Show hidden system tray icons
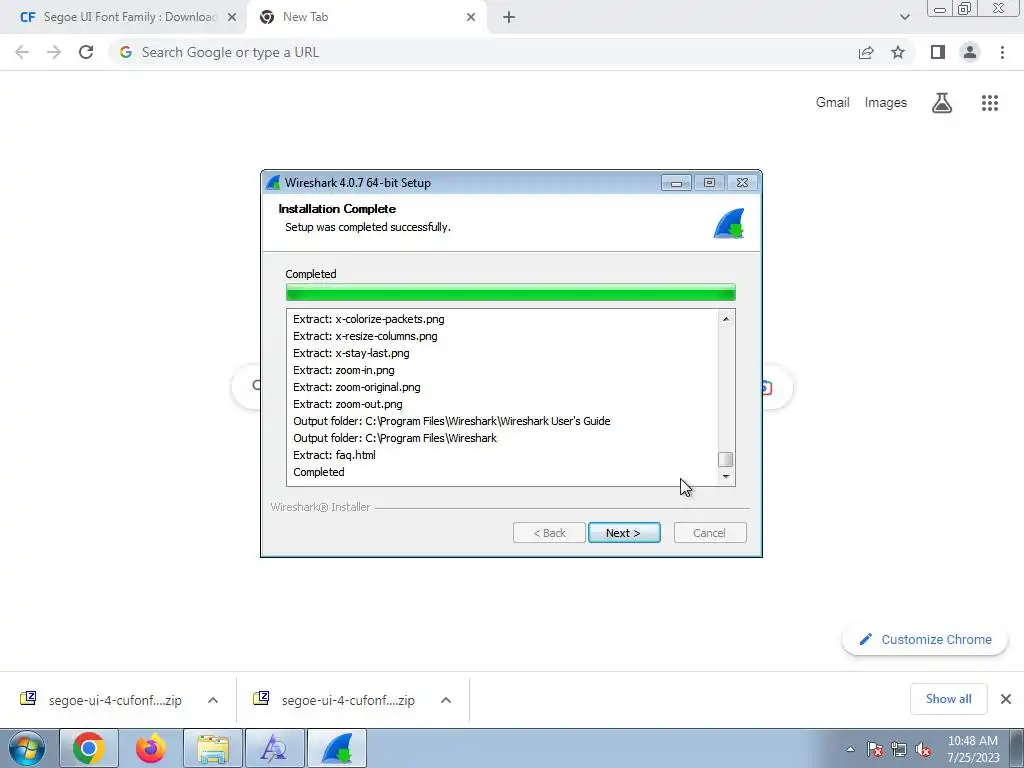This screenshot has height=768, width=1024. (x=850, y=749)
